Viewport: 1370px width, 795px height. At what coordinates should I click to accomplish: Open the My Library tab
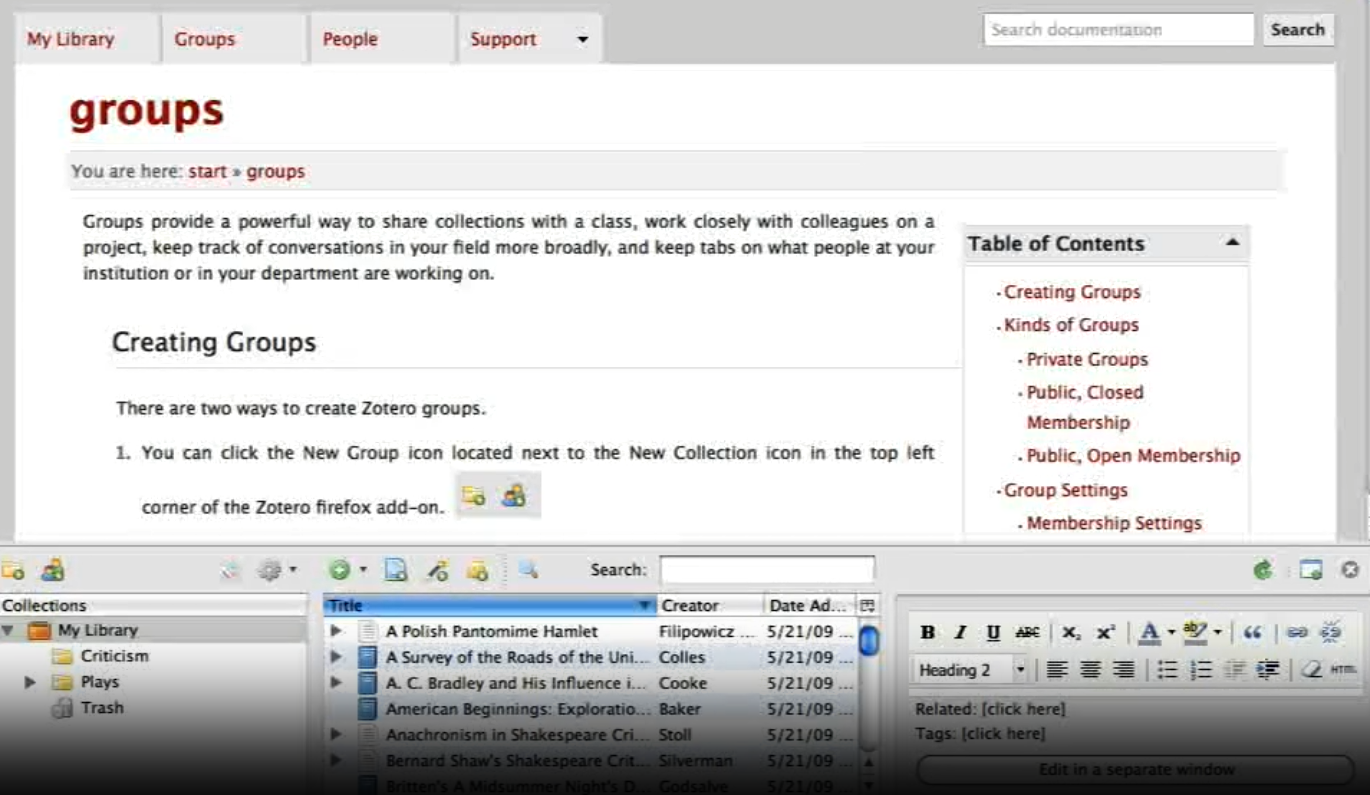(x=70, y=39)
